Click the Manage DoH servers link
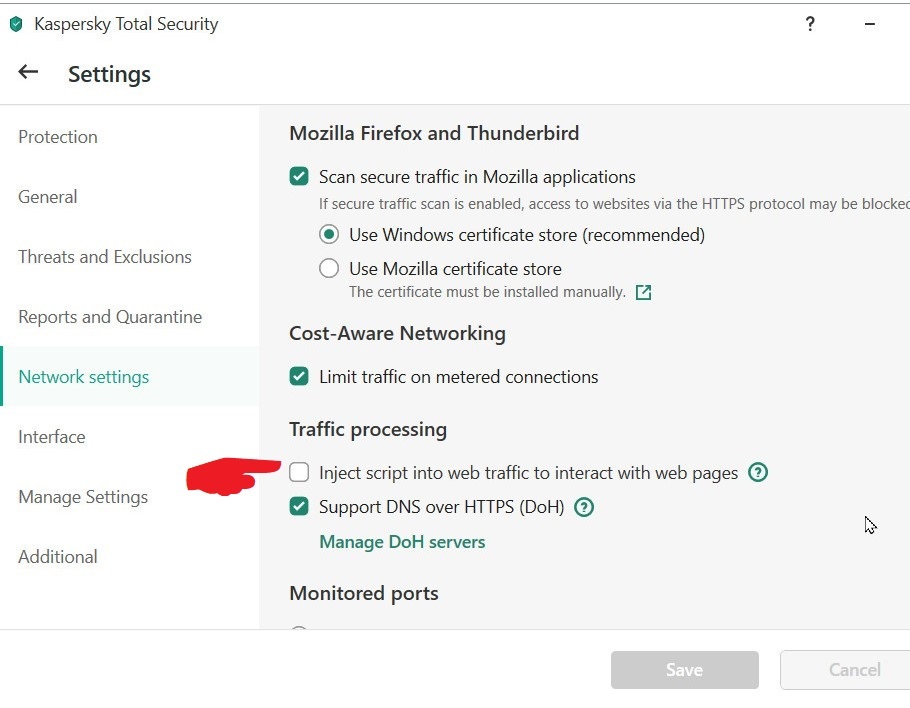This screenshot has height=708, width=910. [x=402, y=542]
